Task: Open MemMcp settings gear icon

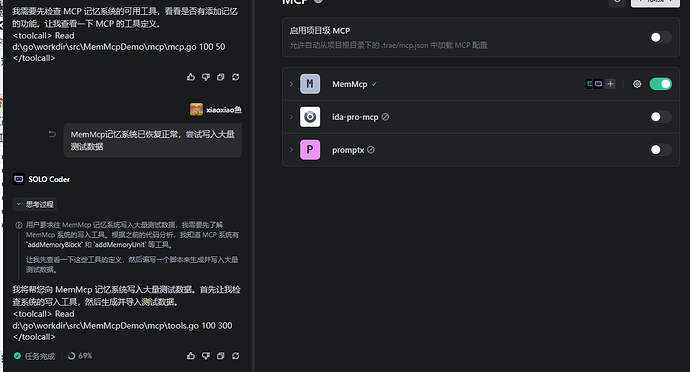Action: (637, 84)
